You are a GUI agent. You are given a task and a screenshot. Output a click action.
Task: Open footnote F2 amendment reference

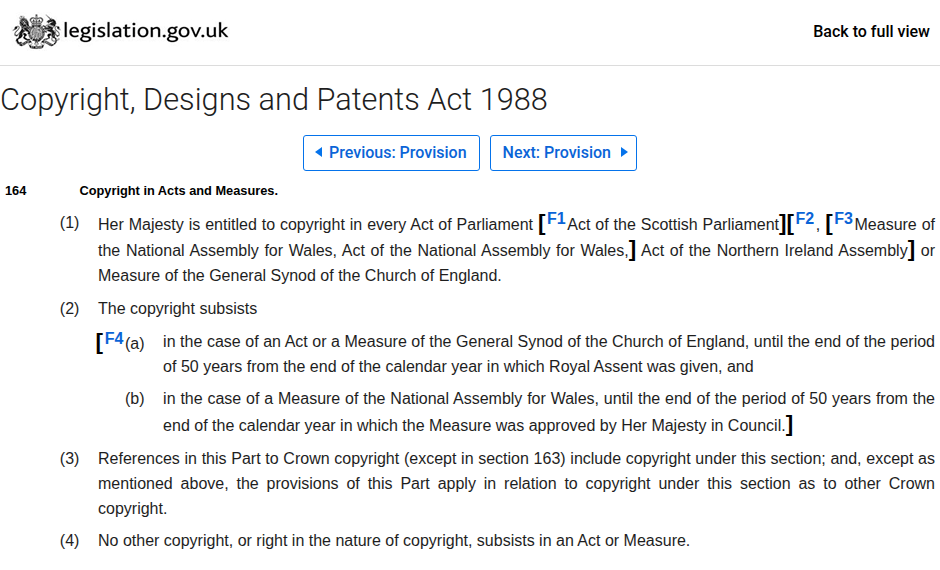coord(805,219)
